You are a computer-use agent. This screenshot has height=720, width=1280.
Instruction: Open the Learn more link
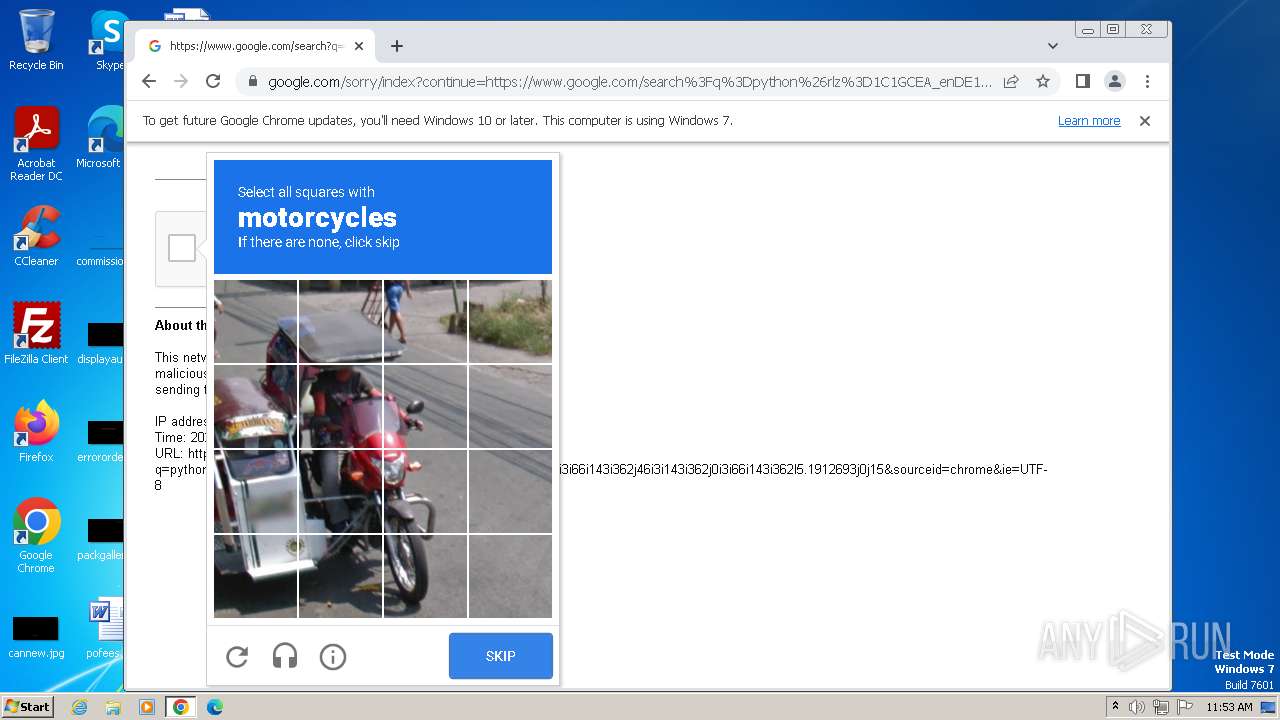[1089, 121]
